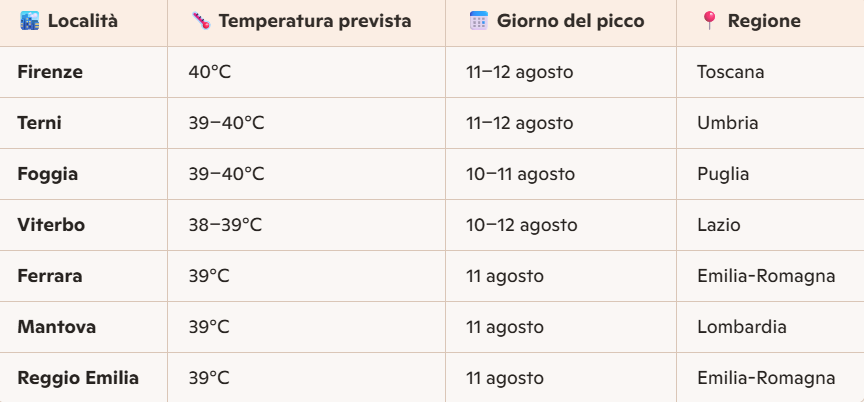864x402 pixels.
Task: Select the Toscana region cell
Action: [x=731, y=72]
